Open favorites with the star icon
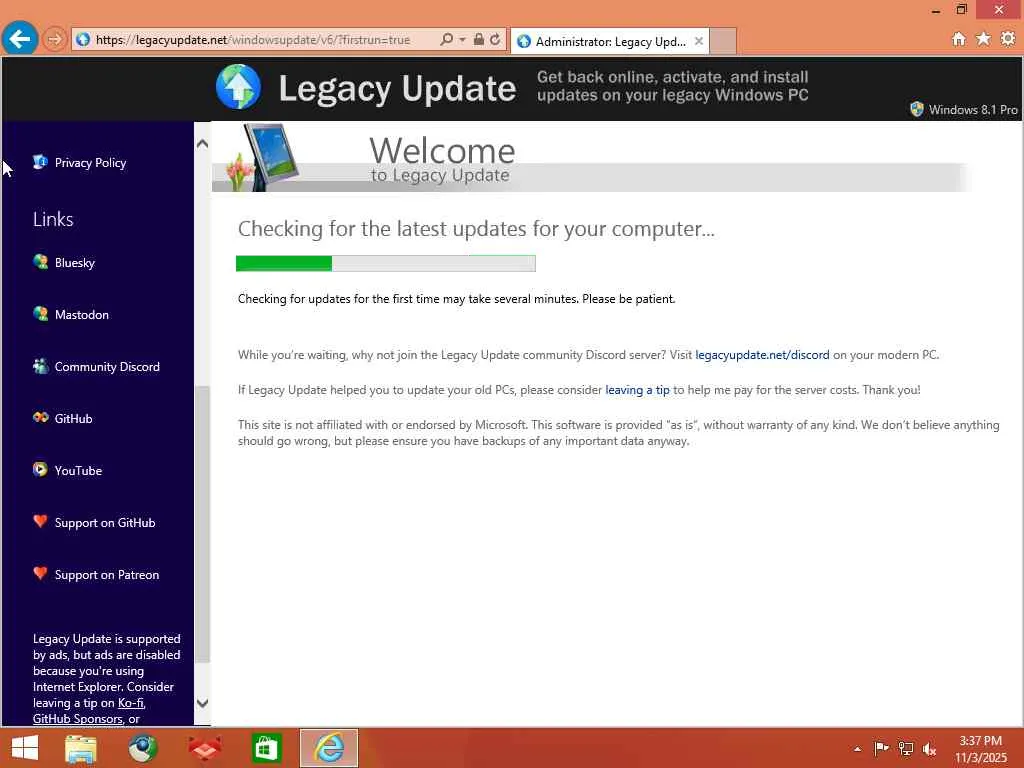 (x=983, y=39)
